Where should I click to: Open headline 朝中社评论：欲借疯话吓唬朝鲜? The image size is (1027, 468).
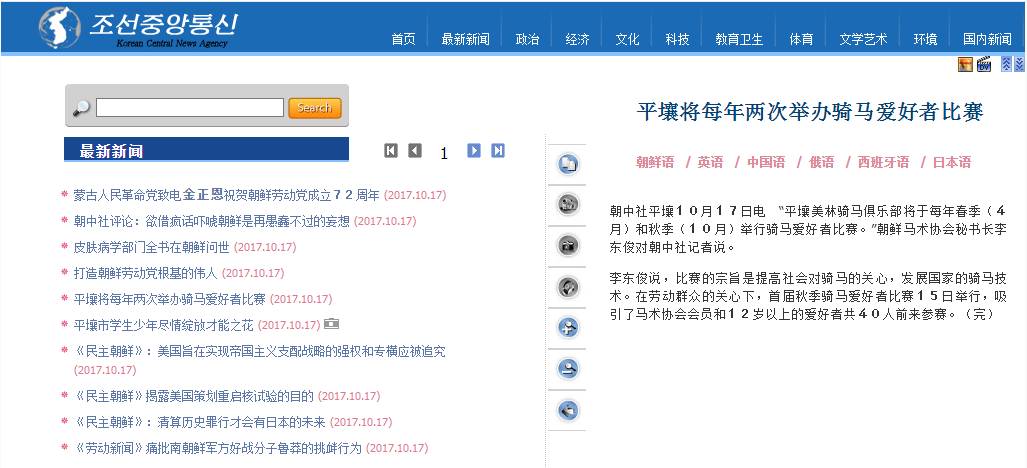212,221
